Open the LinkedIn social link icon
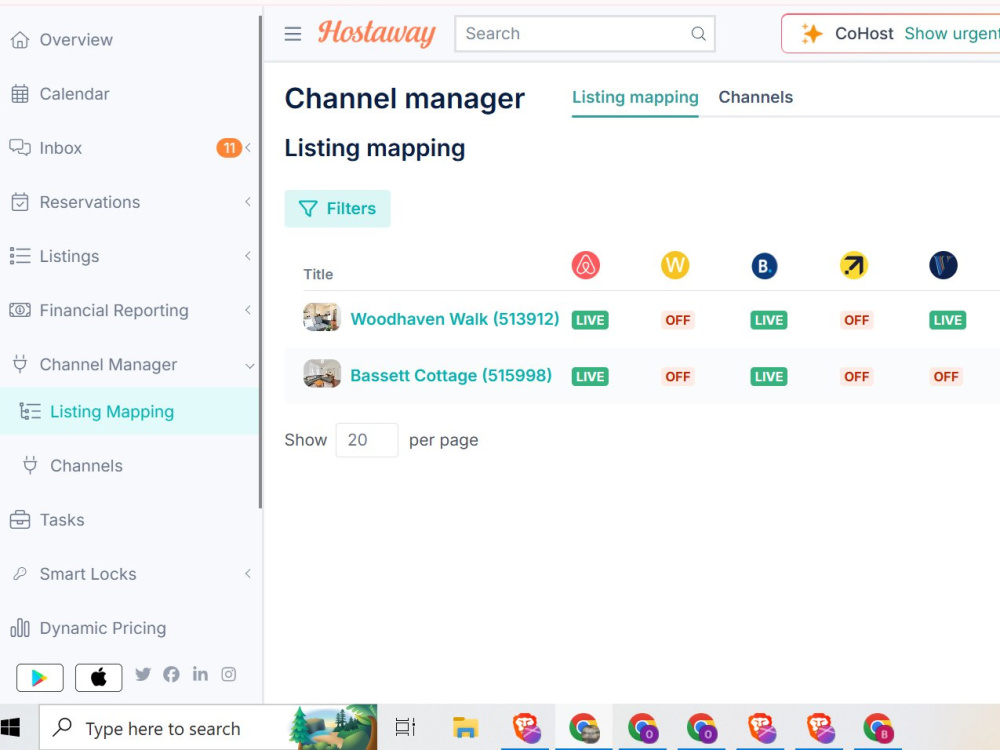Screen dimensions: 1000x750 200,674
